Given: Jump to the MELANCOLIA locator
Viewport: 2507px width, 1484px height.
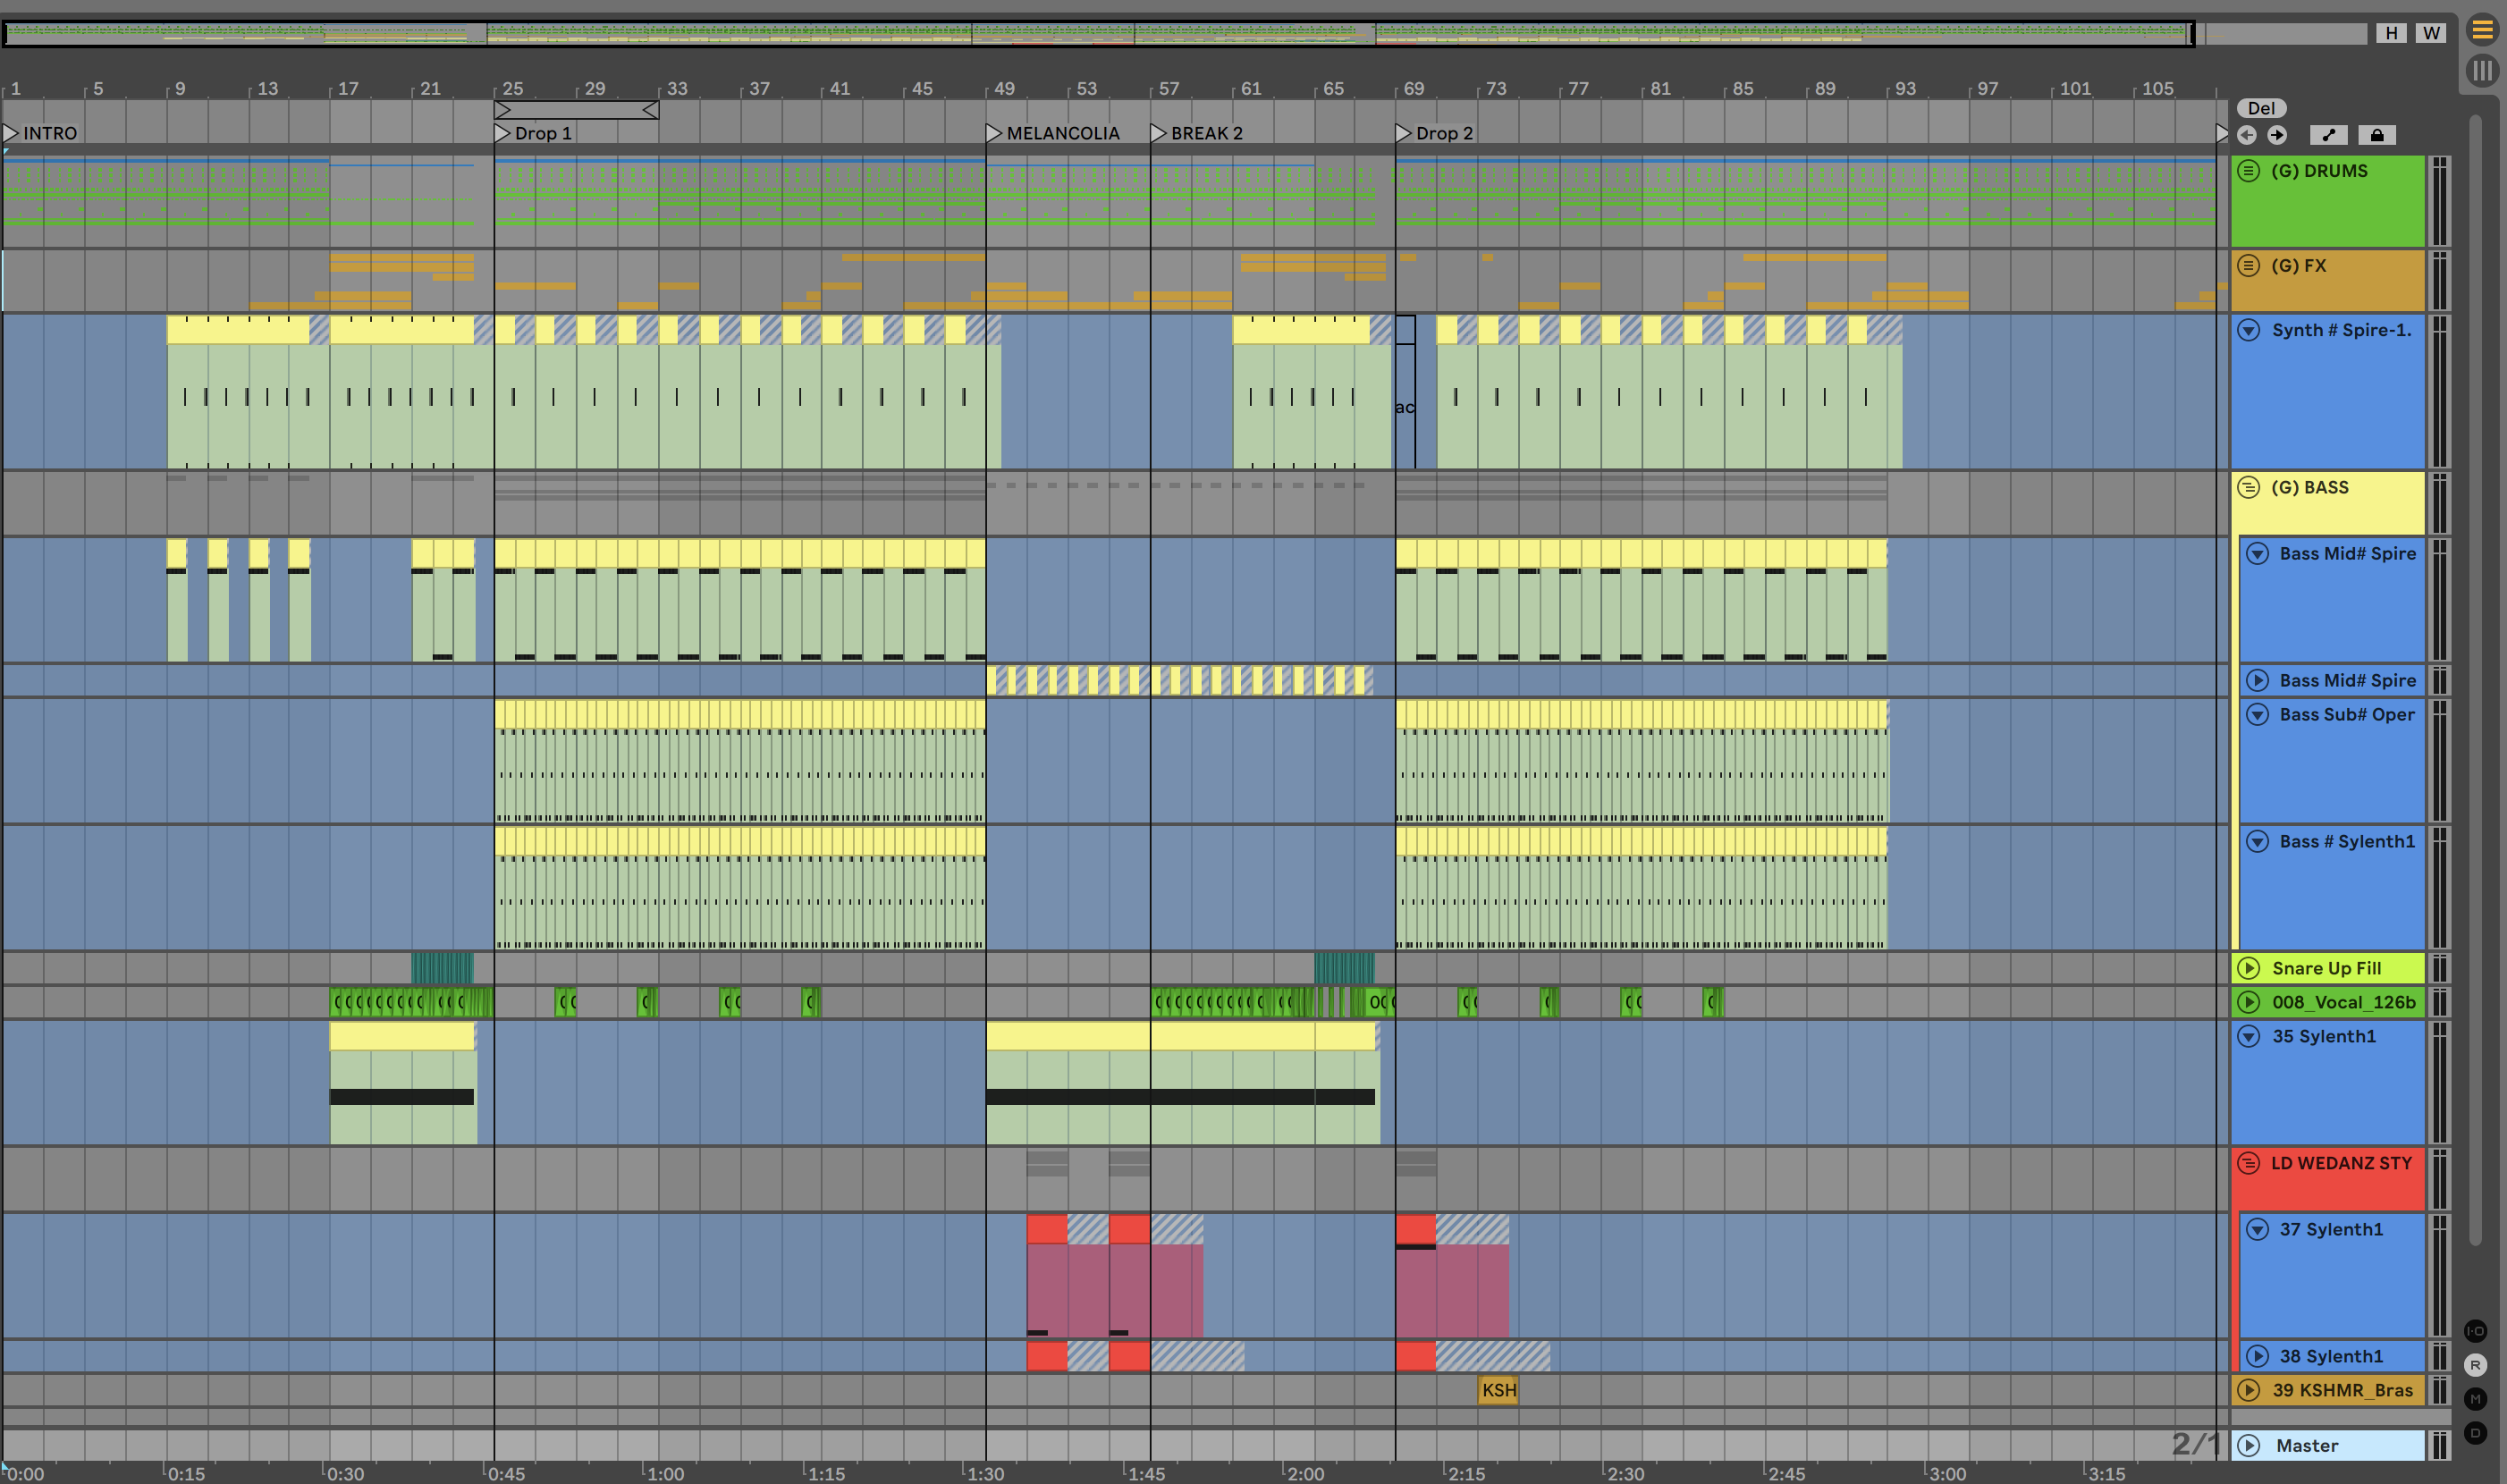Looking at the screenshot, I should click(994, 133).
